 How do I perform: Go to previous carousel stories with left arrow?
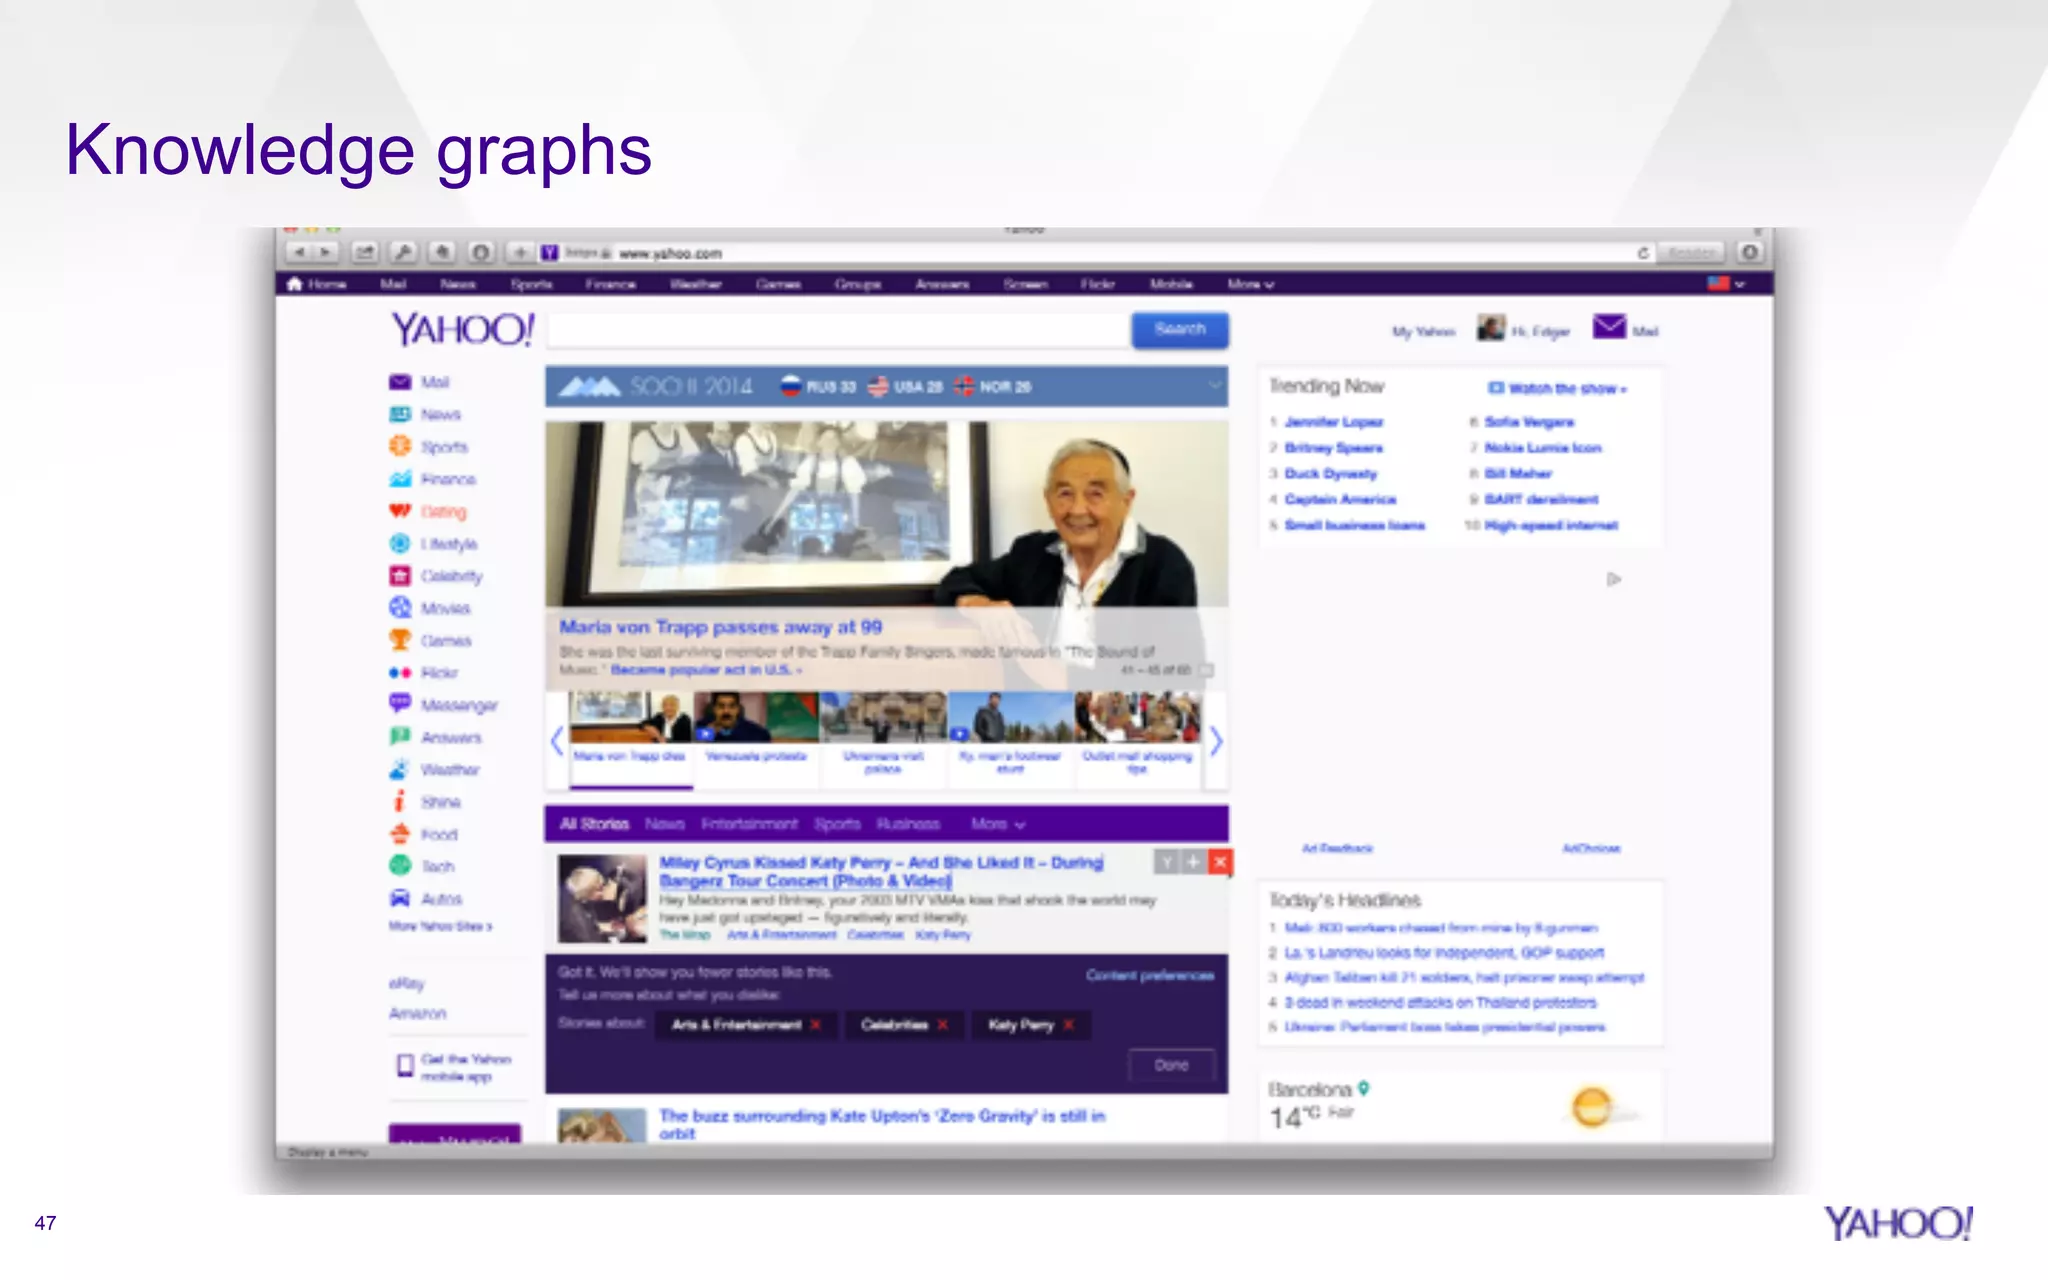pyautogui.click(x=557, y=741)
